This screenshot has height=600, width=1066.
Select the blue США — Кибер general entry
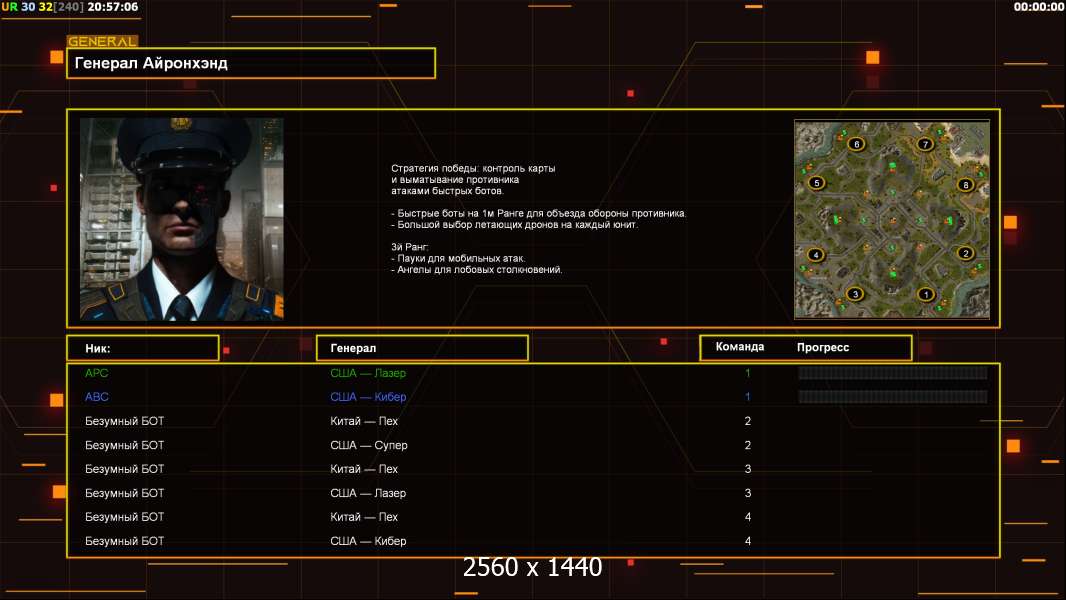368,397
